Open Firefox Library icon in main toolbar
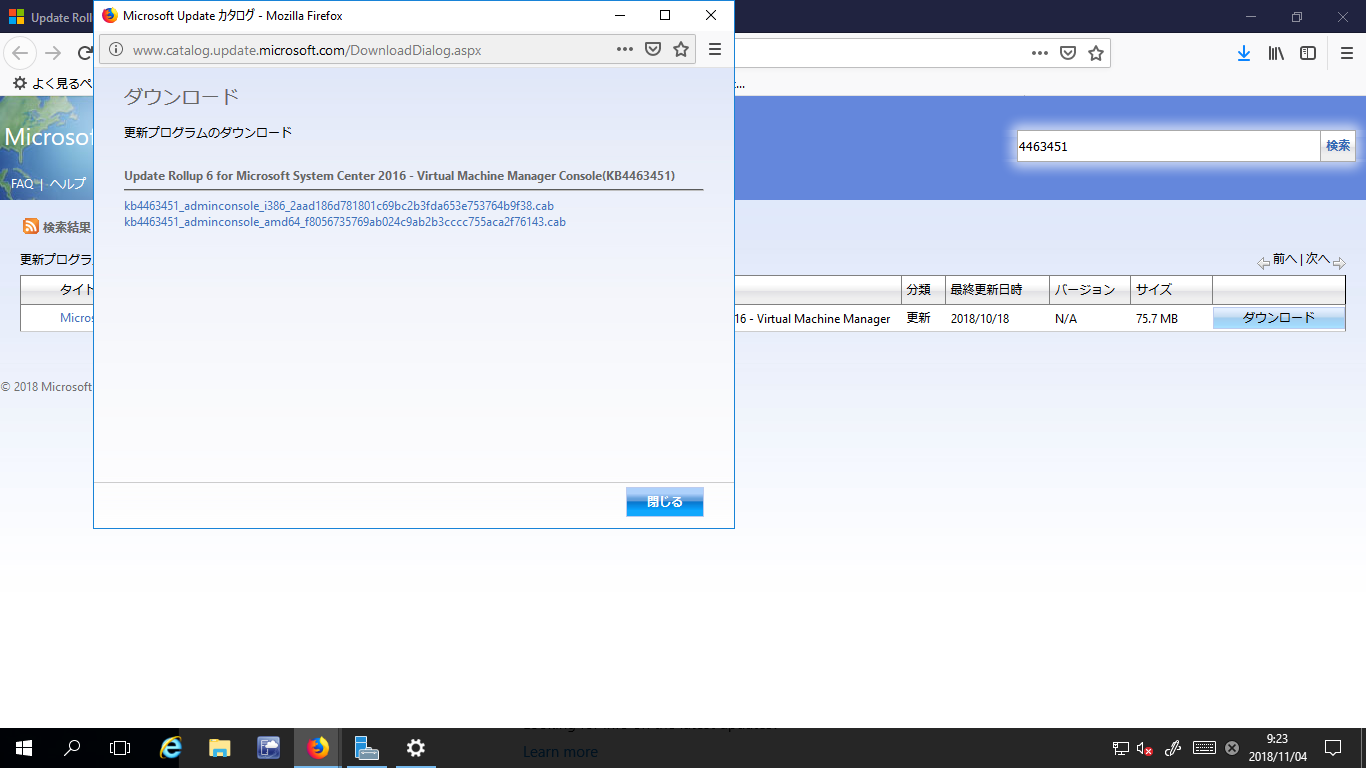 (1276, 53)
